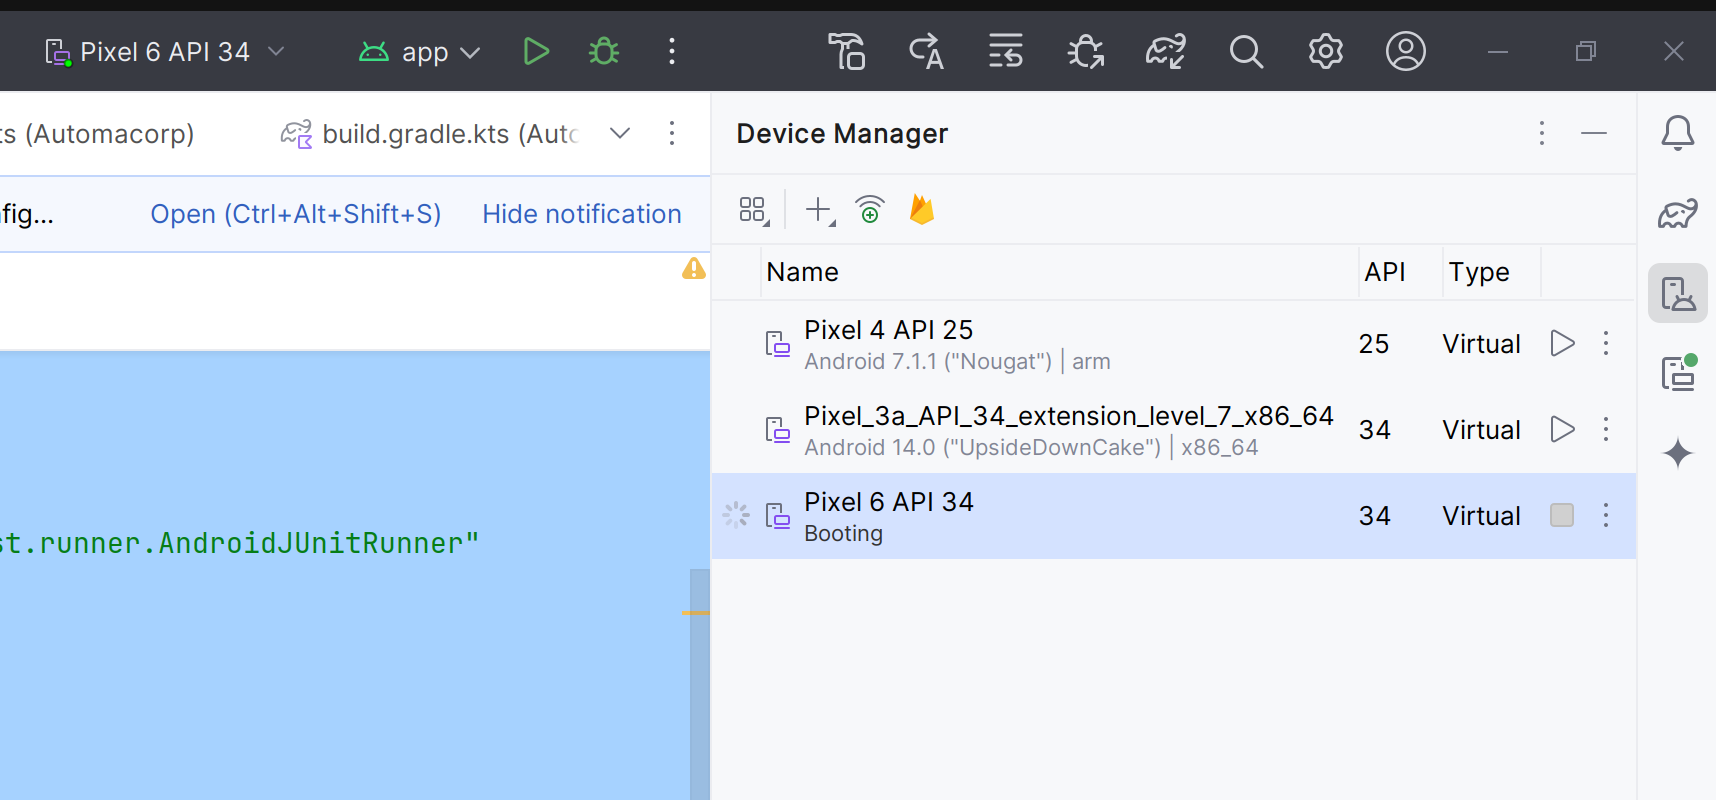Sort devices by API column header

[1400, 272]
